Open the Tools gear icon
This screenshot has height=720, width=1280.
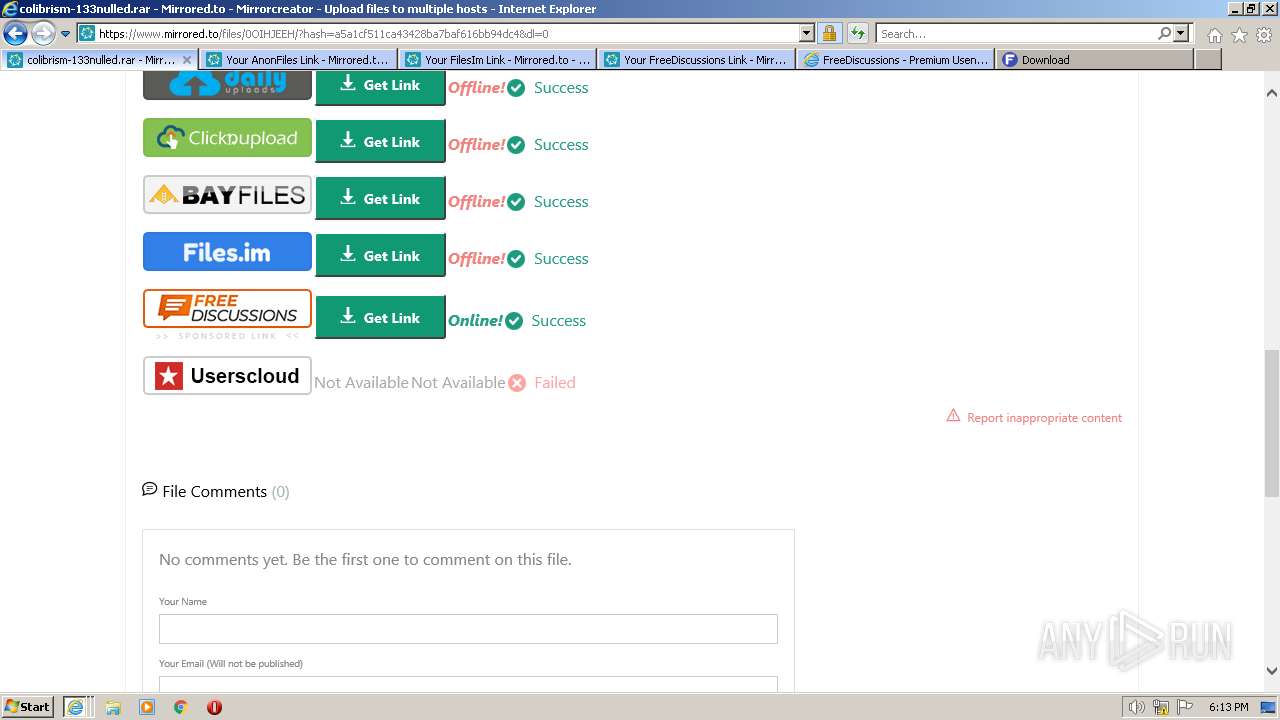tap(1263, 35)
